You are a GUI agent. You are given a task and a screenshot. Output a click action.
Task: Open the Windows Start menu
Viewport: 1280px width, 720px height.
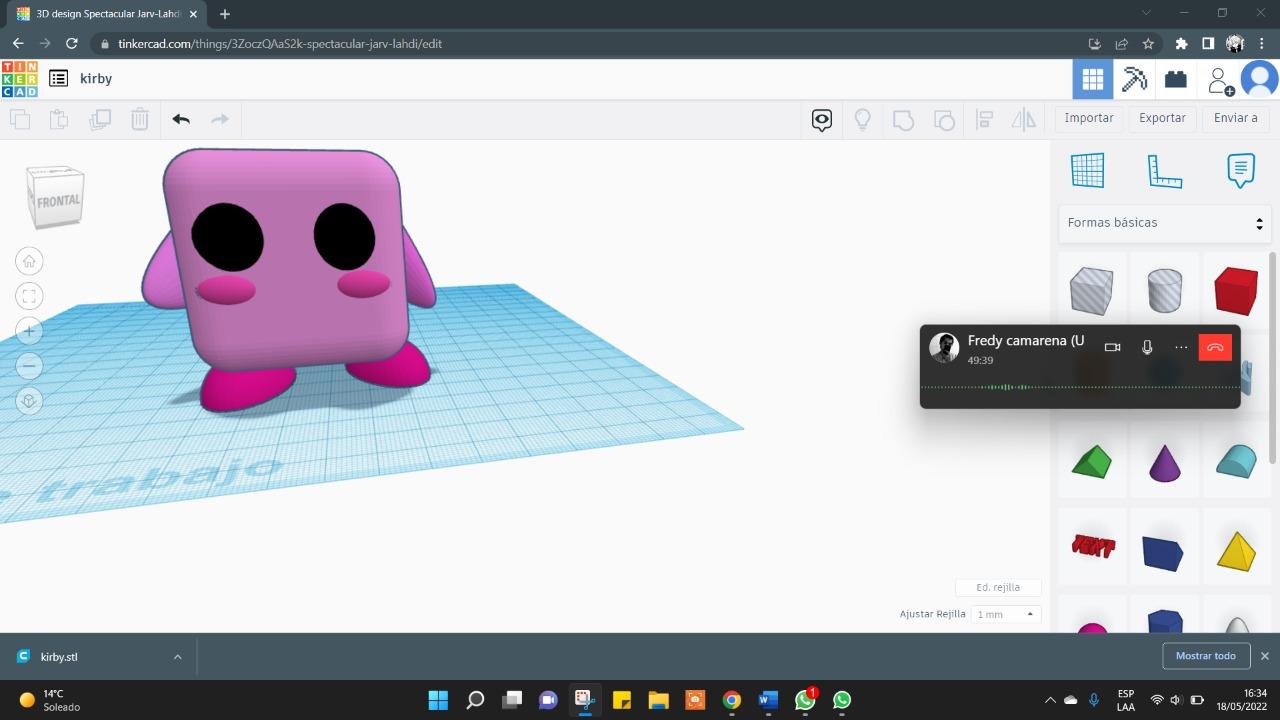point(438,700)
